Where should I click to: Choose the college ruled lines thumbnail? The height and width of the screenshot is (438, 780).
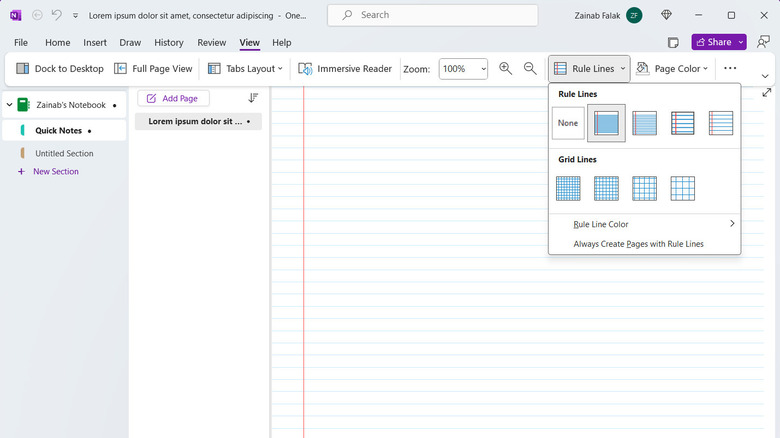645,123
